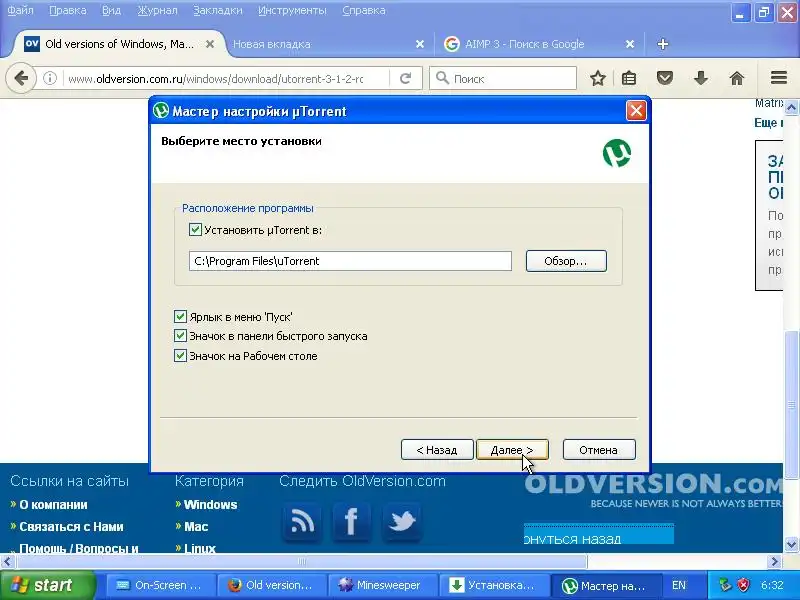This screenshot has width=800, height=600.
Task: Close the AIMP 3 Google search tab
Action: [x=630, y=44]
